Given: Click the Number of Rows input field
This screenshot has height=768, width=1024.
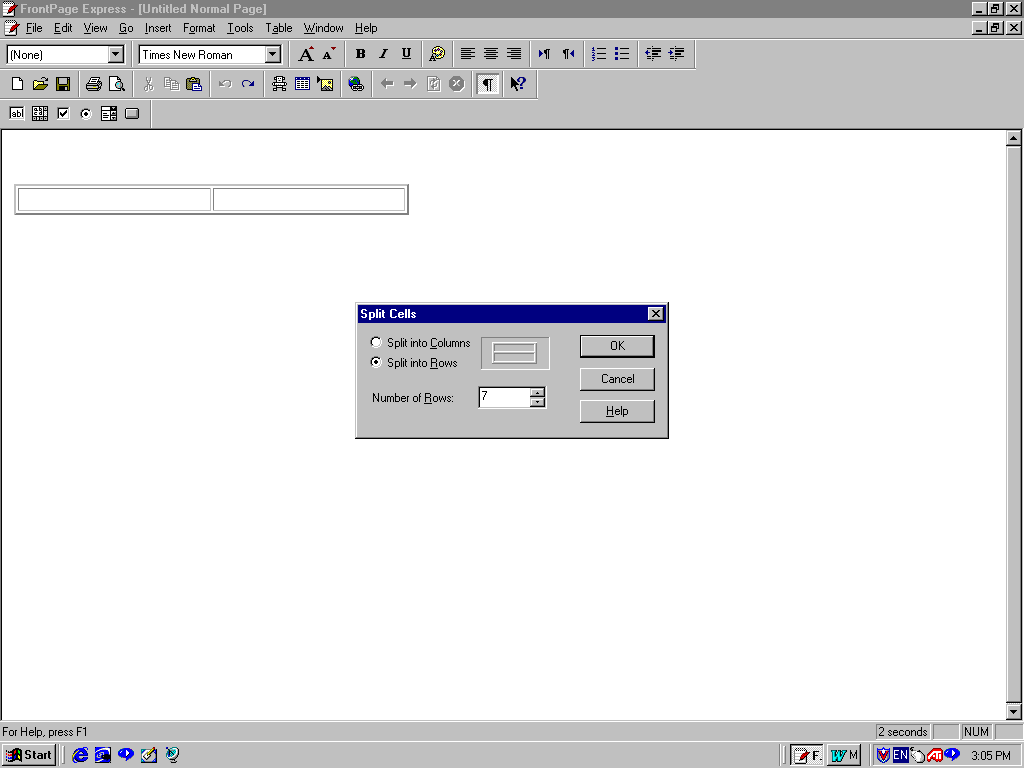Looking at the screenshot, I should click(x=503, y=397).
